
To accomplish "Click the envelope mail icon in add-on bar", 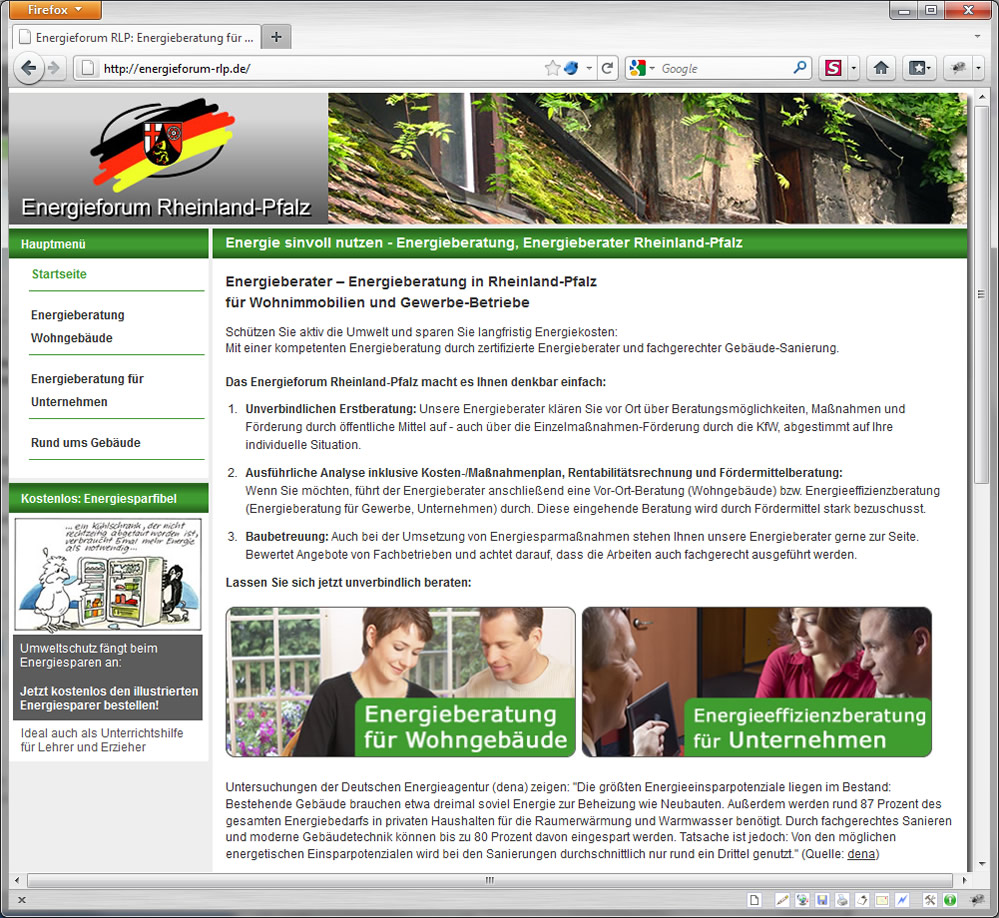I will pos(882,900).
